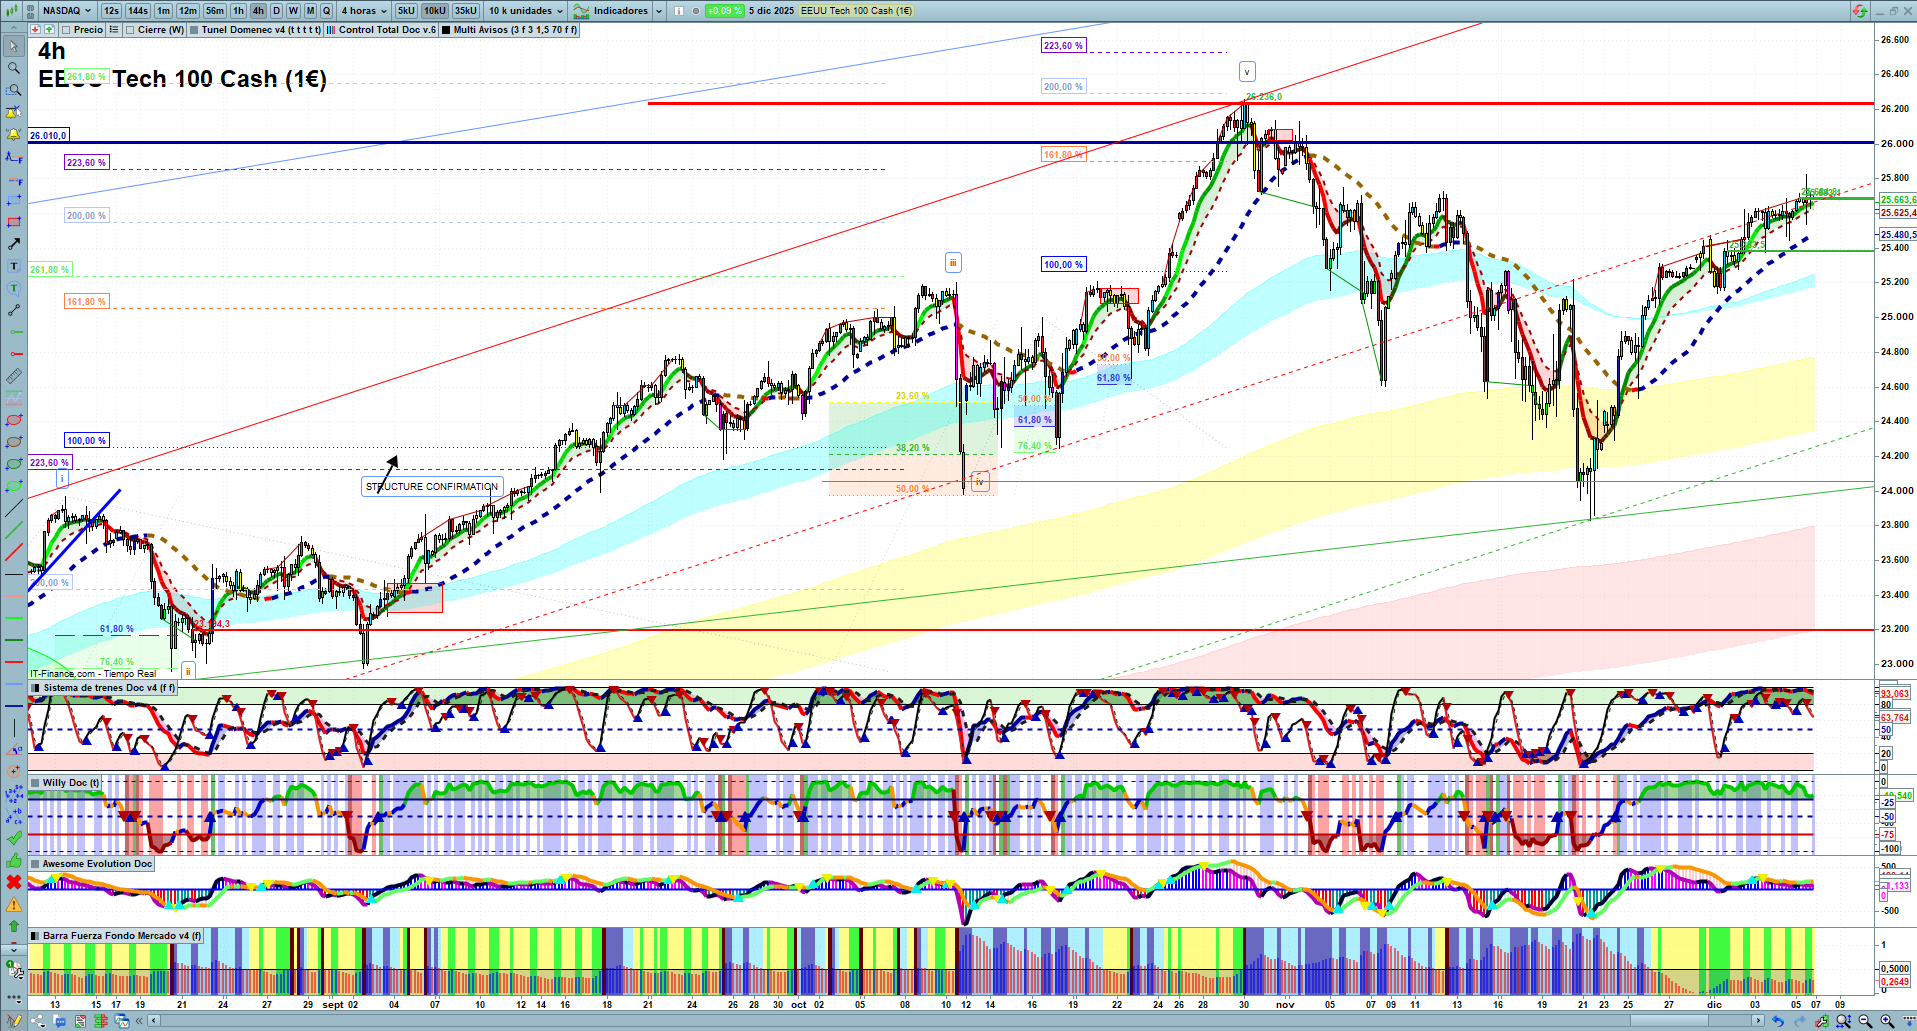Select the diagonal trend line tool
The width and height of the screenshot is (1917, 1031).
click(14, 508)
